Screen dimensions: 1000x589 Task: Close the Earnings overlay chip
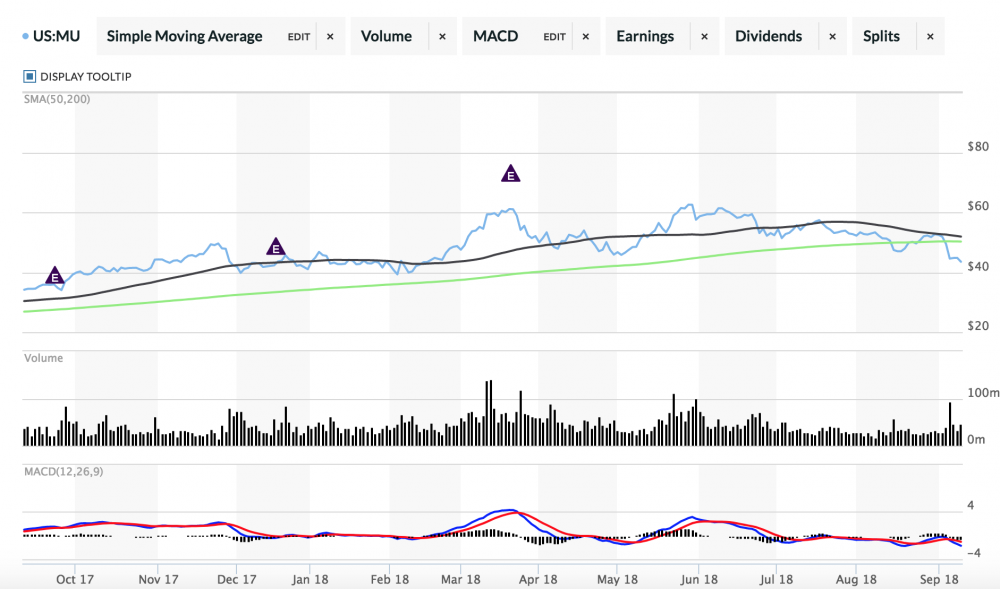pyautogui.click(x=704, y=37)
